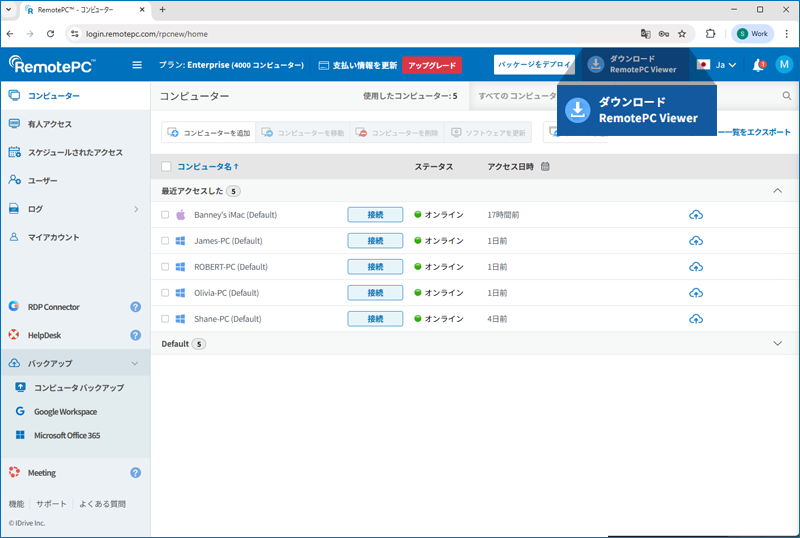Image resolution: width=800 pixels, height=538 pixels.
Task: Open the サポート footer link
Action: coord(51,504)
